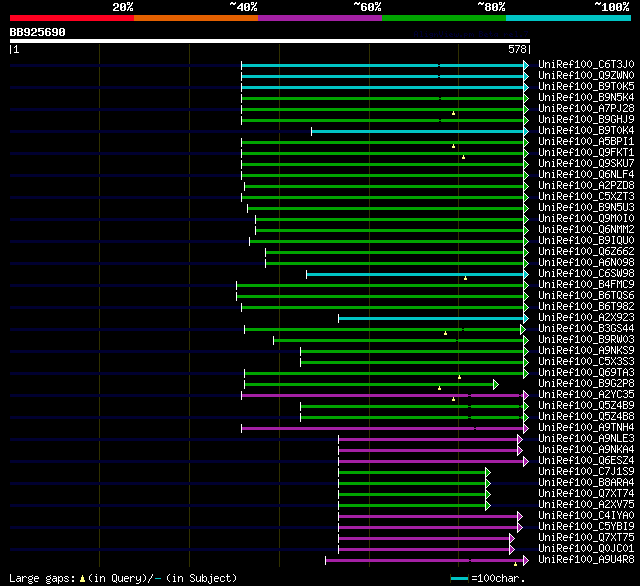Viewport: 640px width, 586px height.
Task: Click the UniRef100_A2XV75 label
Action: [x=586, y=505]
